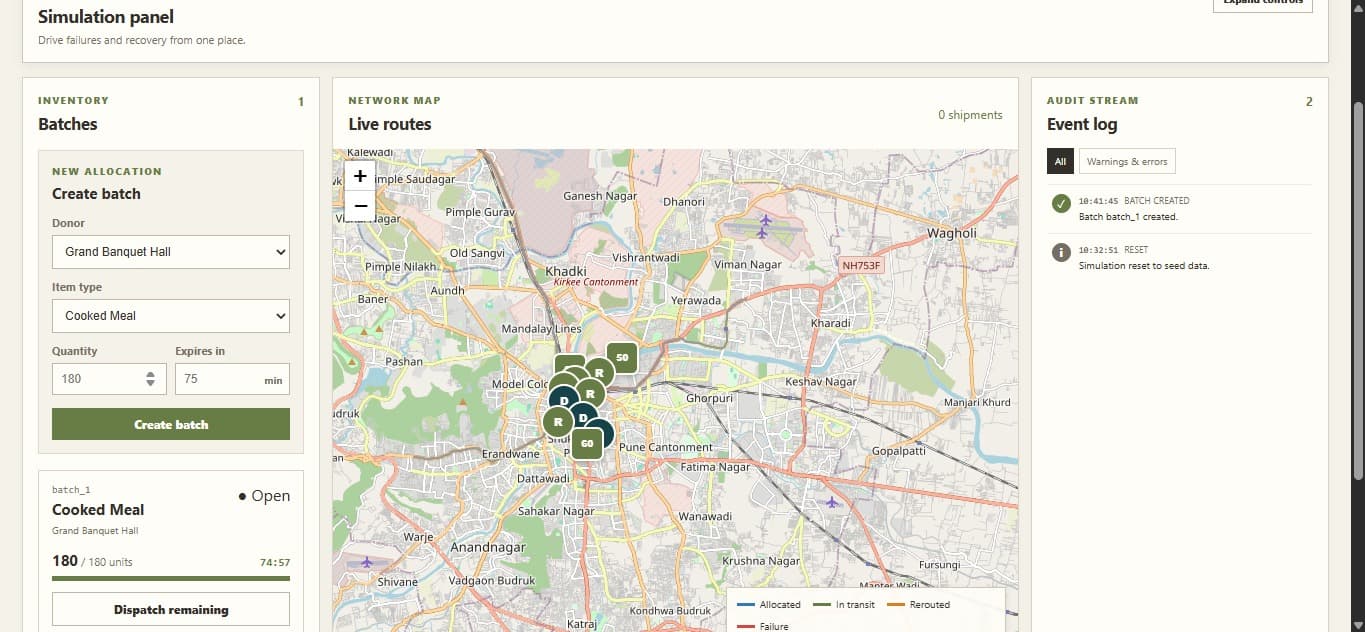Zoom out on the Live routes map
Viewport: 1365px width, 632px height.
(361, 206)
